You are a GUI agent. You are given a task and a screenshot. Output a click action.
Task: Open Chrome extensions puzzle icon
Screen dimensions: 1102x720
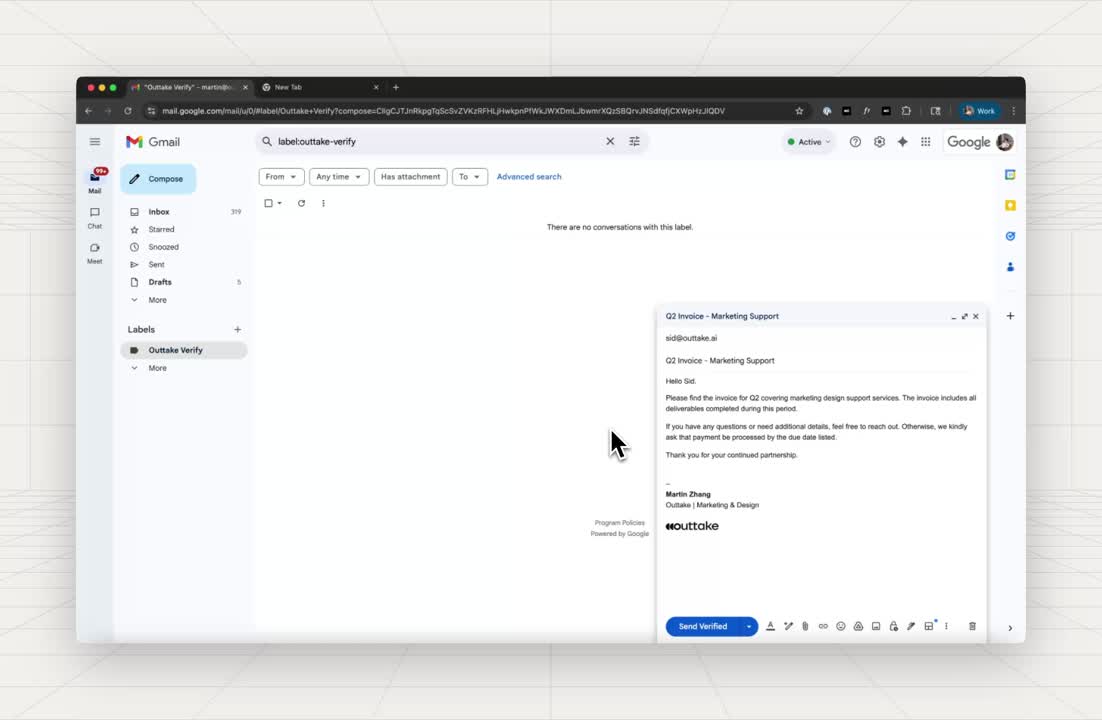(x=907, y=111)
